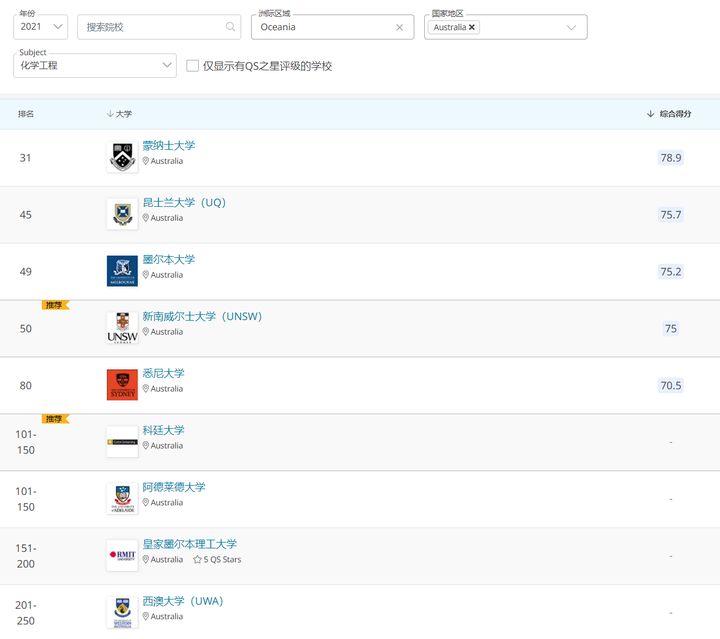Image resolution: width=720 pixels, height=639 pixels.
Task: Click the University of Adelaide crest logo
Action: pyautogui.click(x=122, y=499)
